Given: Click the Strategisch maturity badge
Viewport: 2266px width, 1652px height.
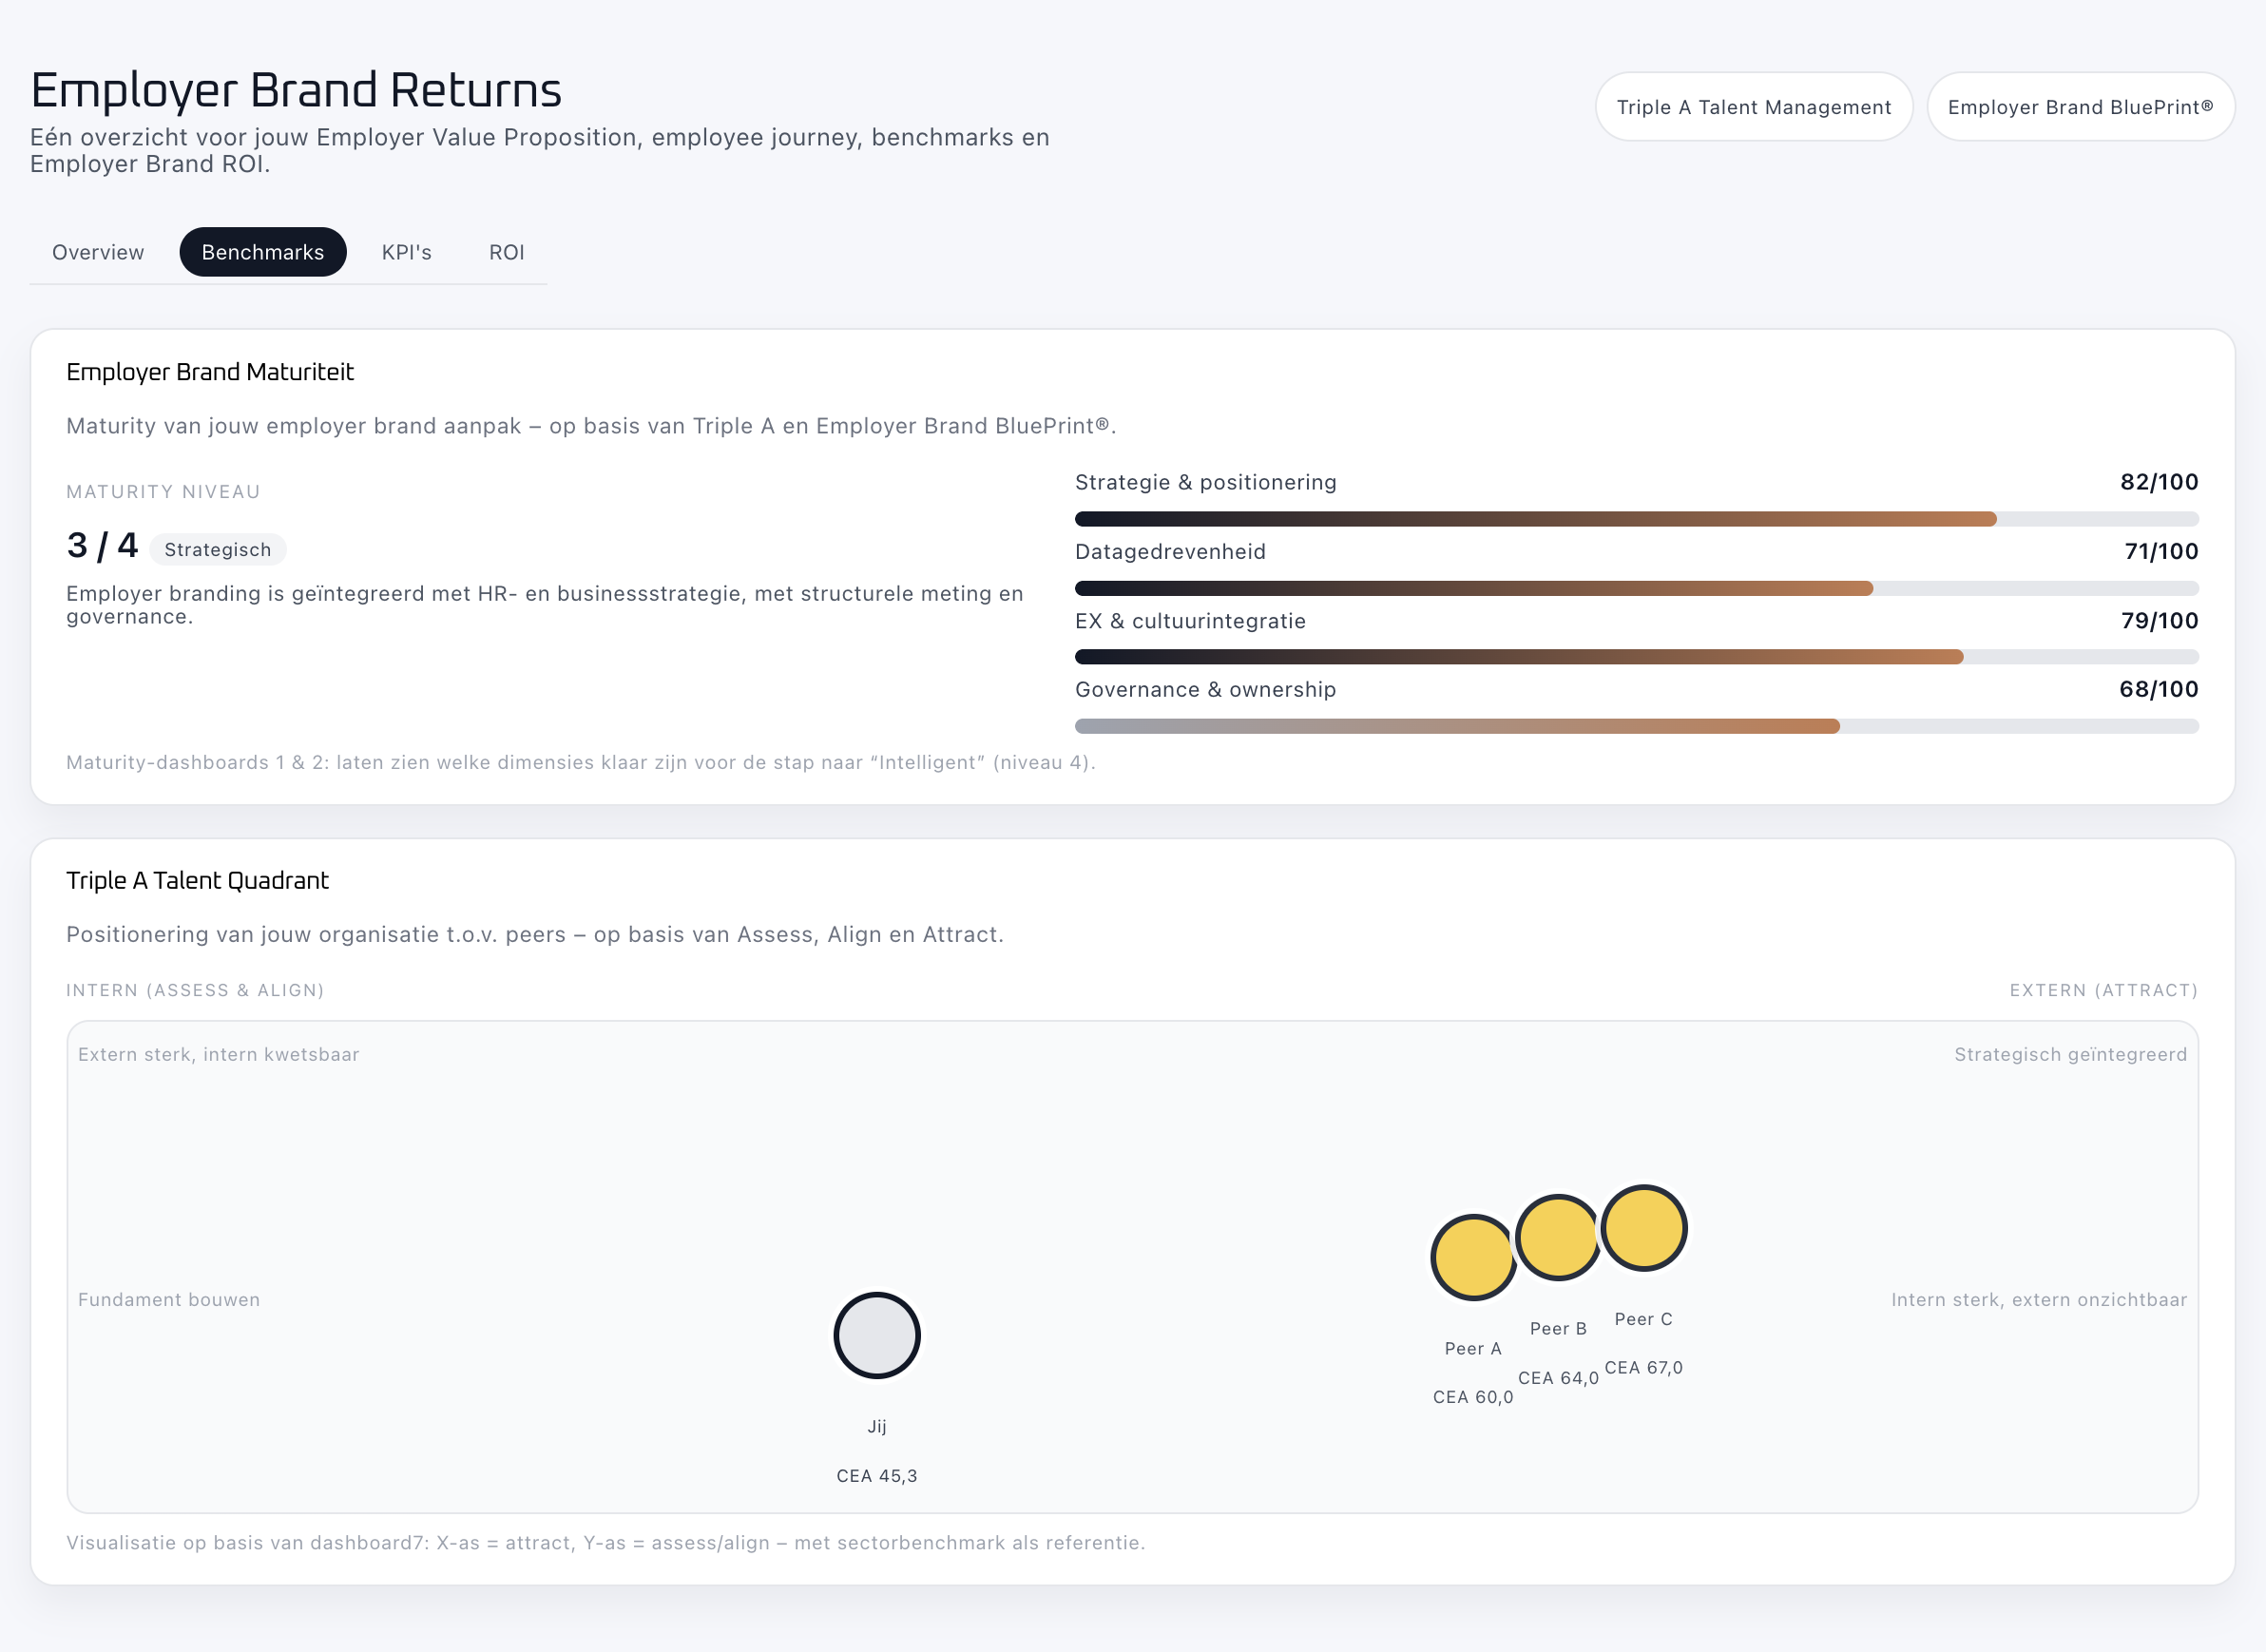Looking at the screenshot, I should point(217,550).
